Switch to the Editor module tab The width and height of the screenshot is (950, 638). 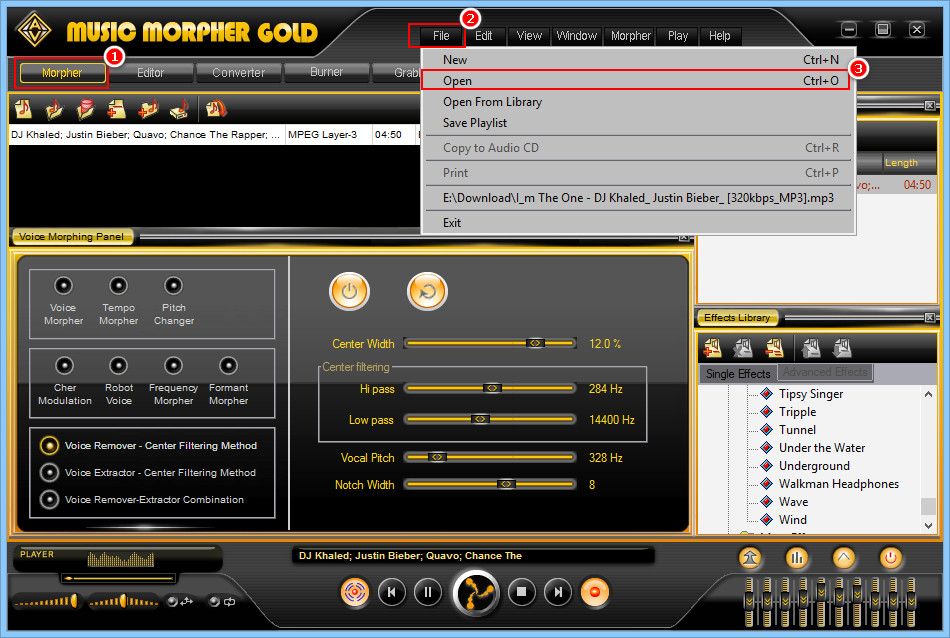(x=150, y=73)
